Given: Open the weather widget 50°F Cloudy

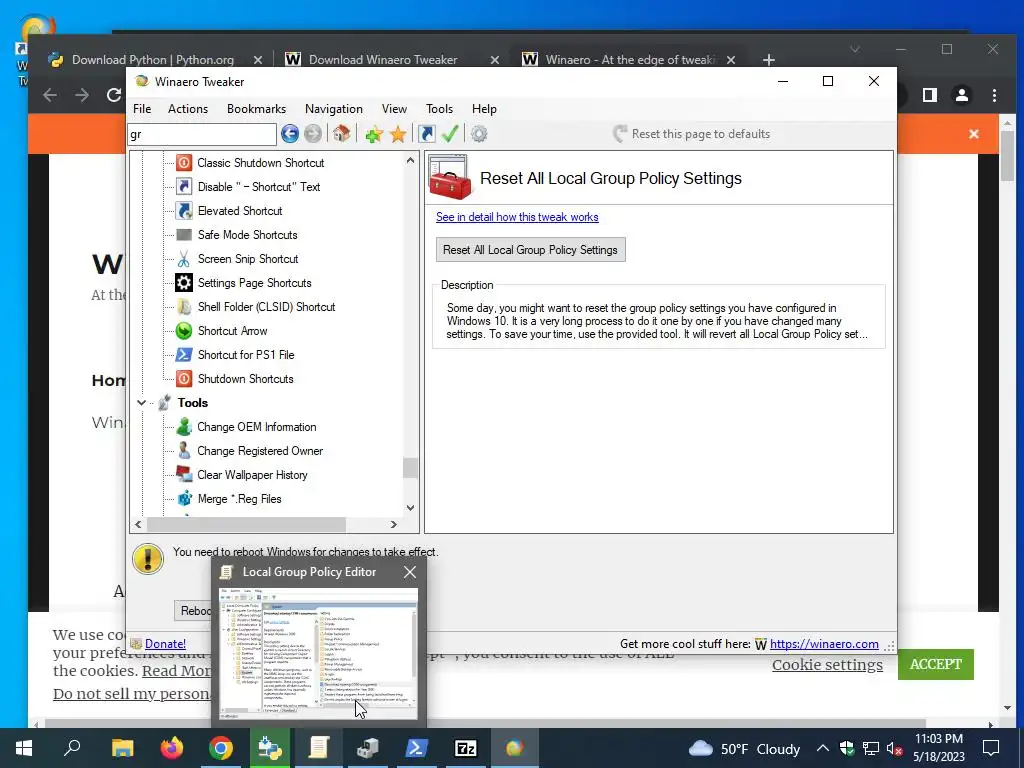Looking at the screenshot, I should point(744,748).
